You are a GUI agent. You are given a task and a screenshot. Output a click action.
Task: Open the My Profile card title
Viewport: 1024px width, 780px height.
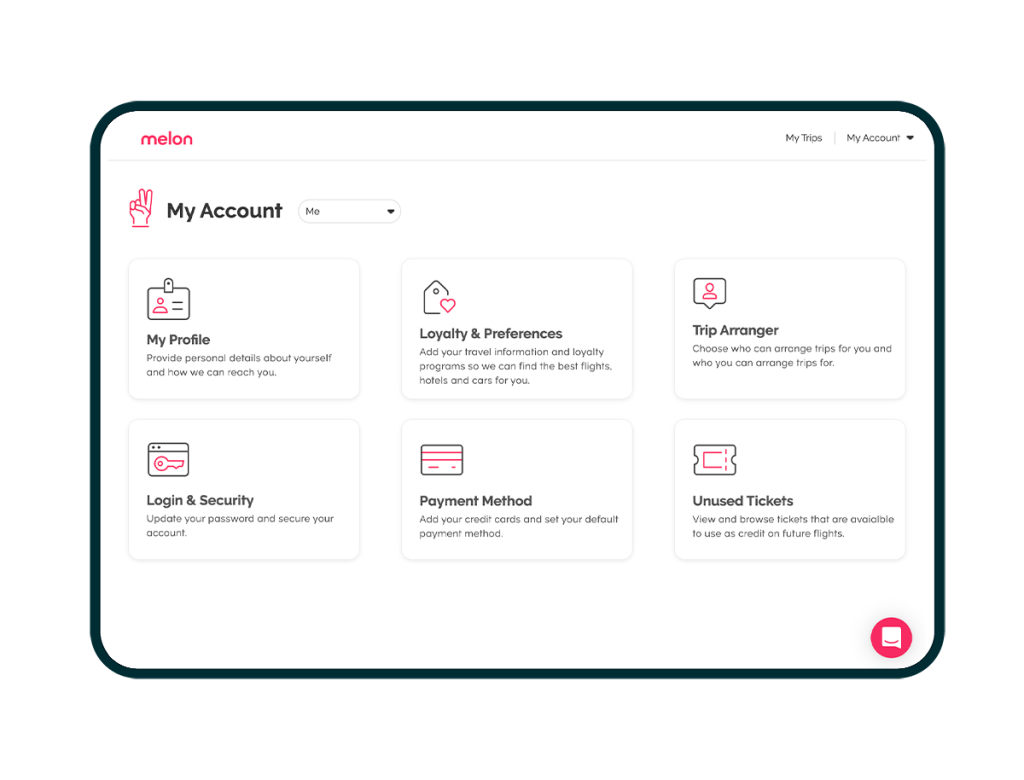click(x=178, y=340)
